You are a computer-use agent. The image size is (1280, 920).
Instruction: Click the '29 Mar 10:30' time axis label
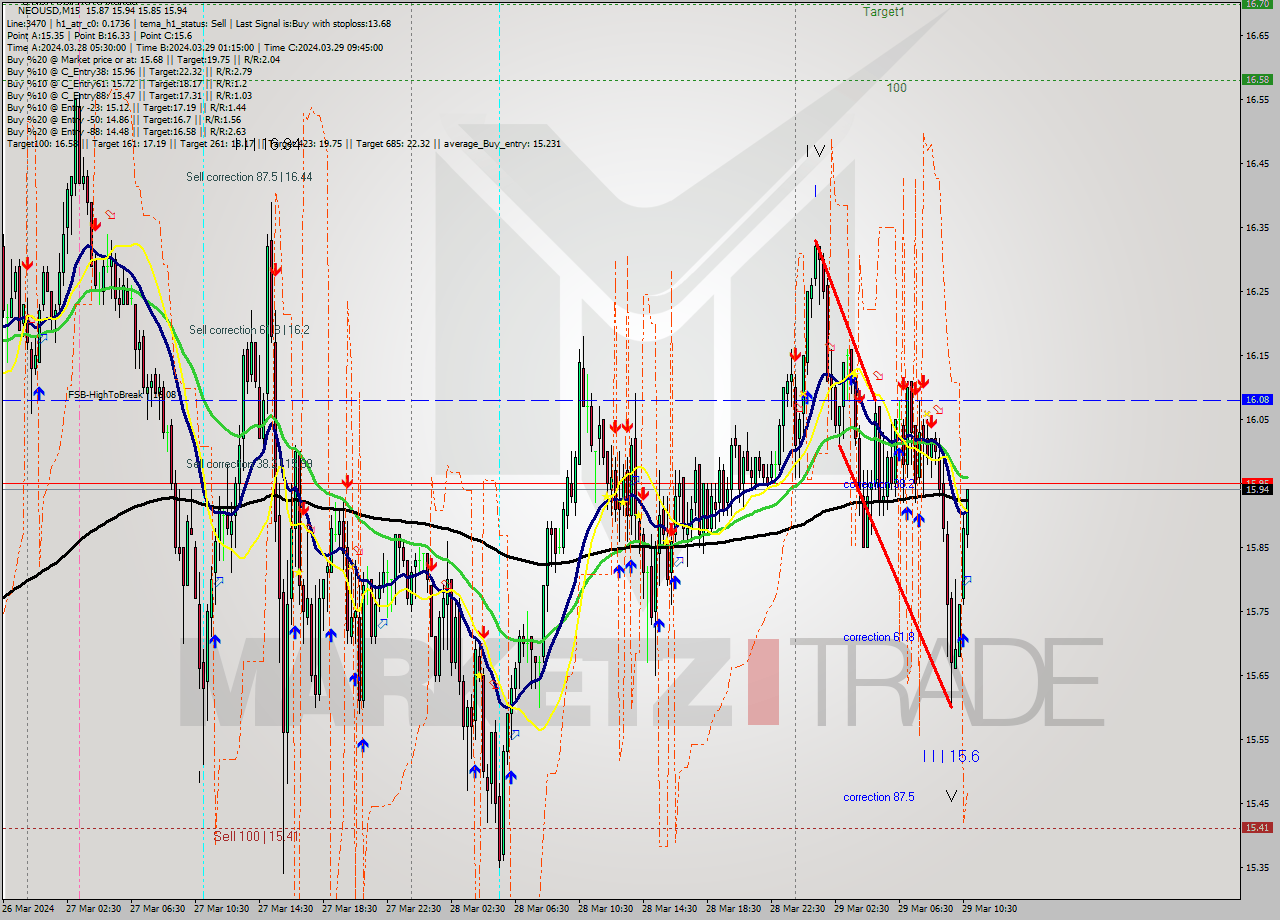[989, 909]
